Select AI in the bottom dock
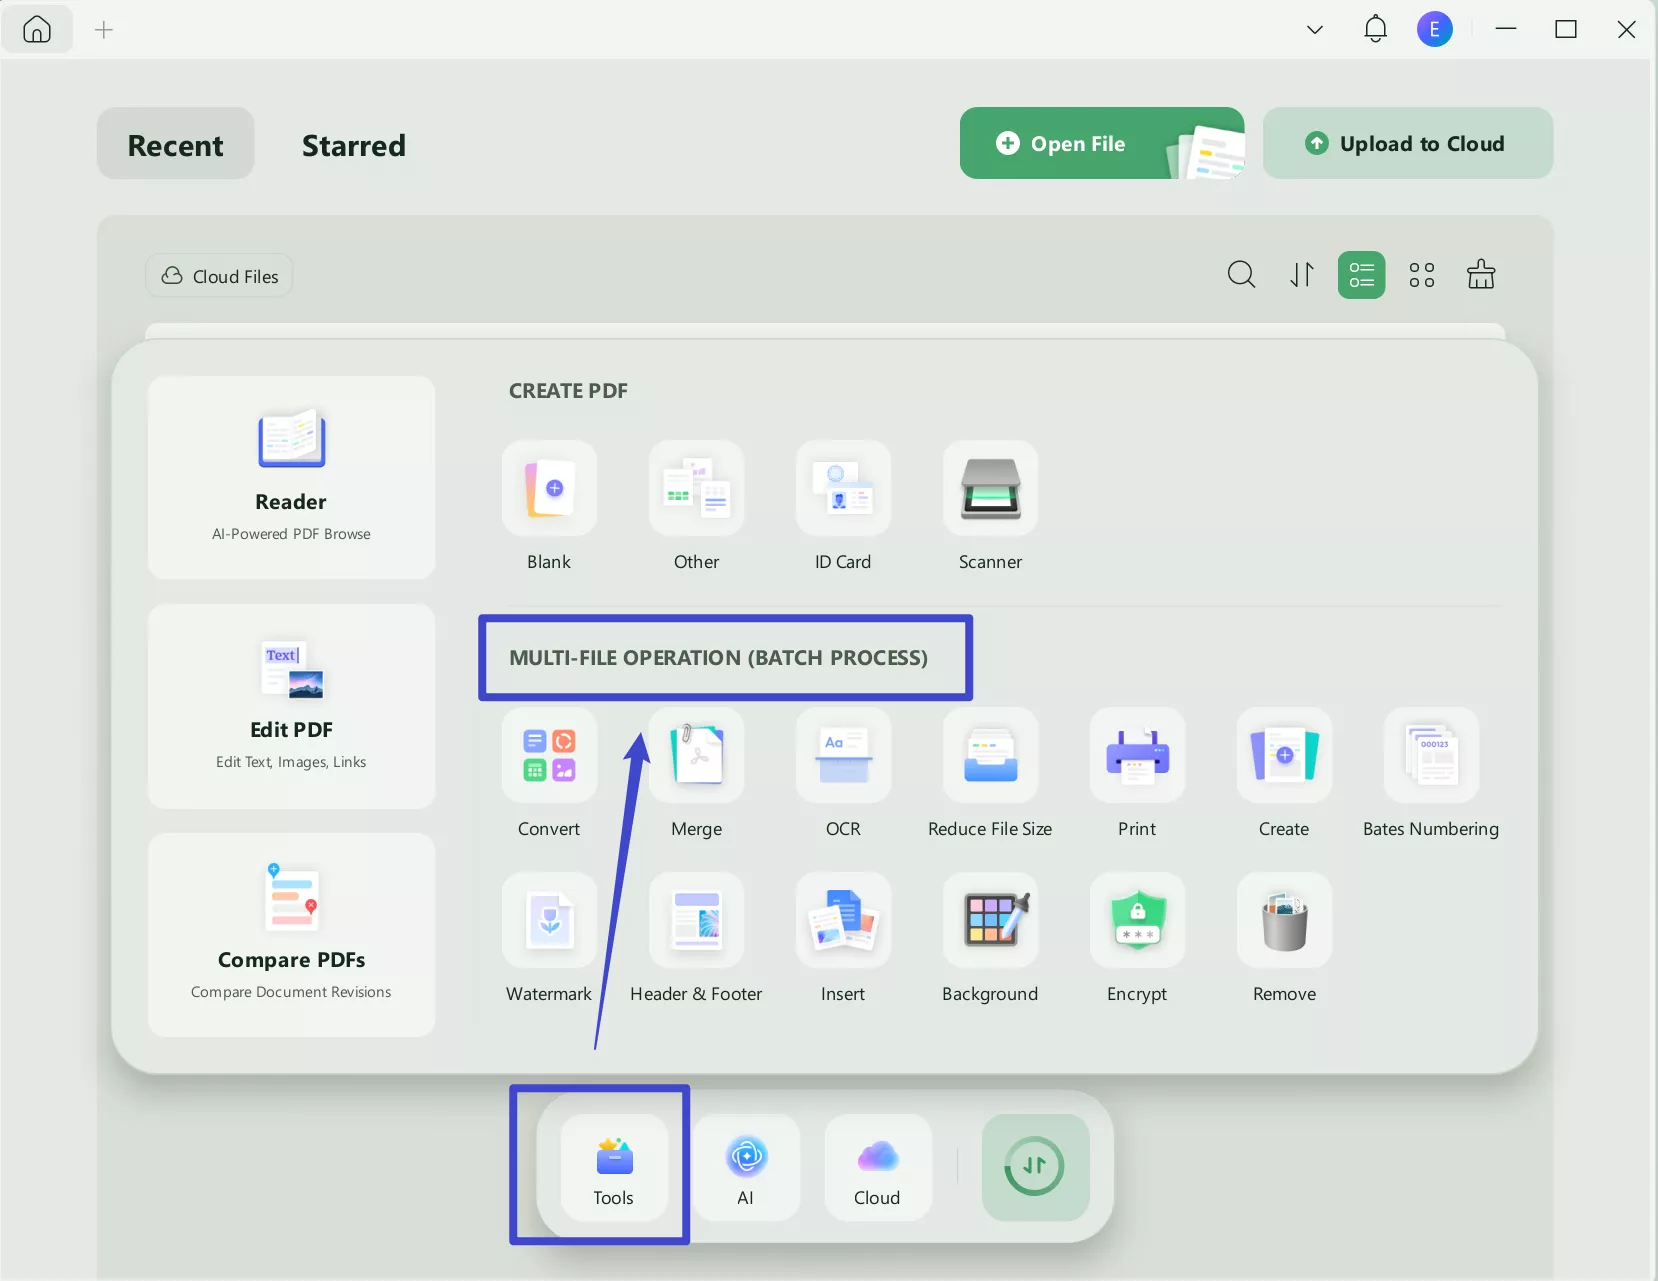 (746, 1167)
